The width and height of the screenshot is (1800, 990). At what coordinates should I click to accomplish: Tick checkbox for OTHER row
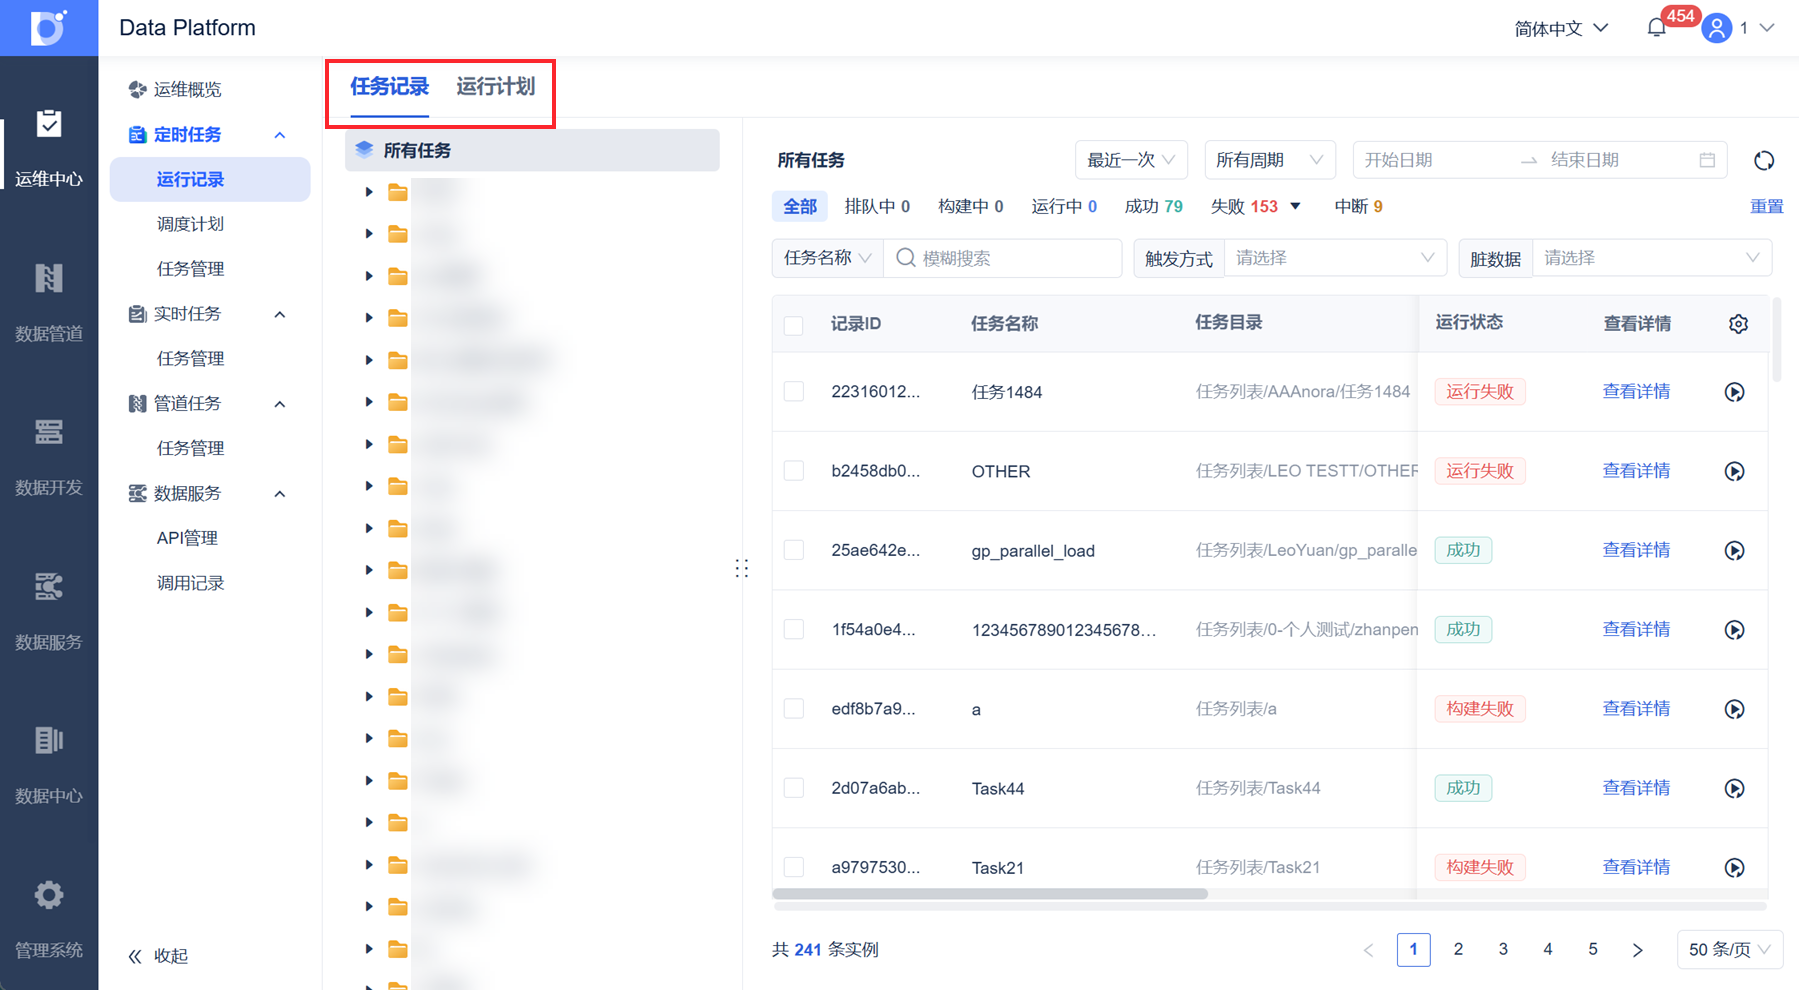(794, 470)
